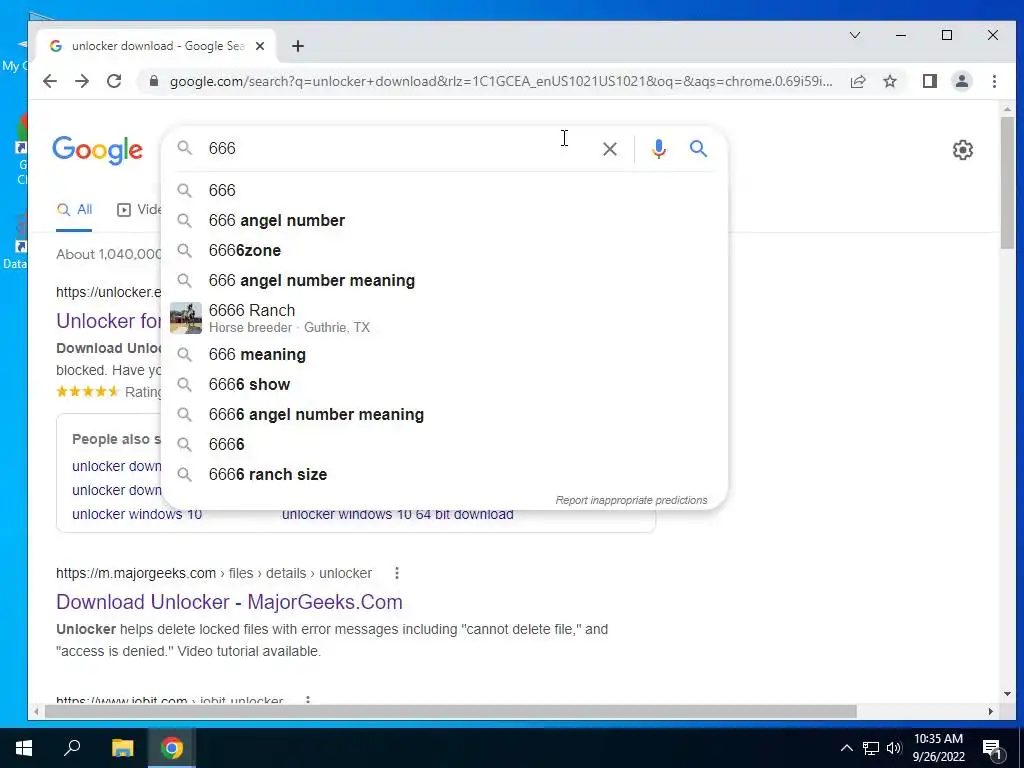Click the vertical page scrollbar

point(1007,183)
